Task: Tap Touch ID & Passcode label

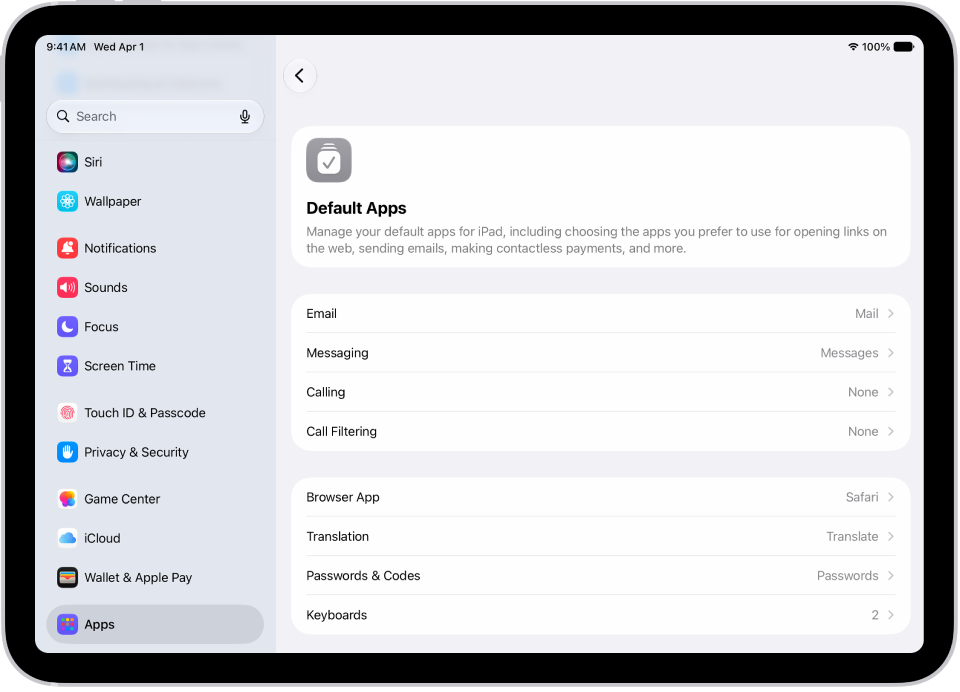Action: tap(145, 413)
